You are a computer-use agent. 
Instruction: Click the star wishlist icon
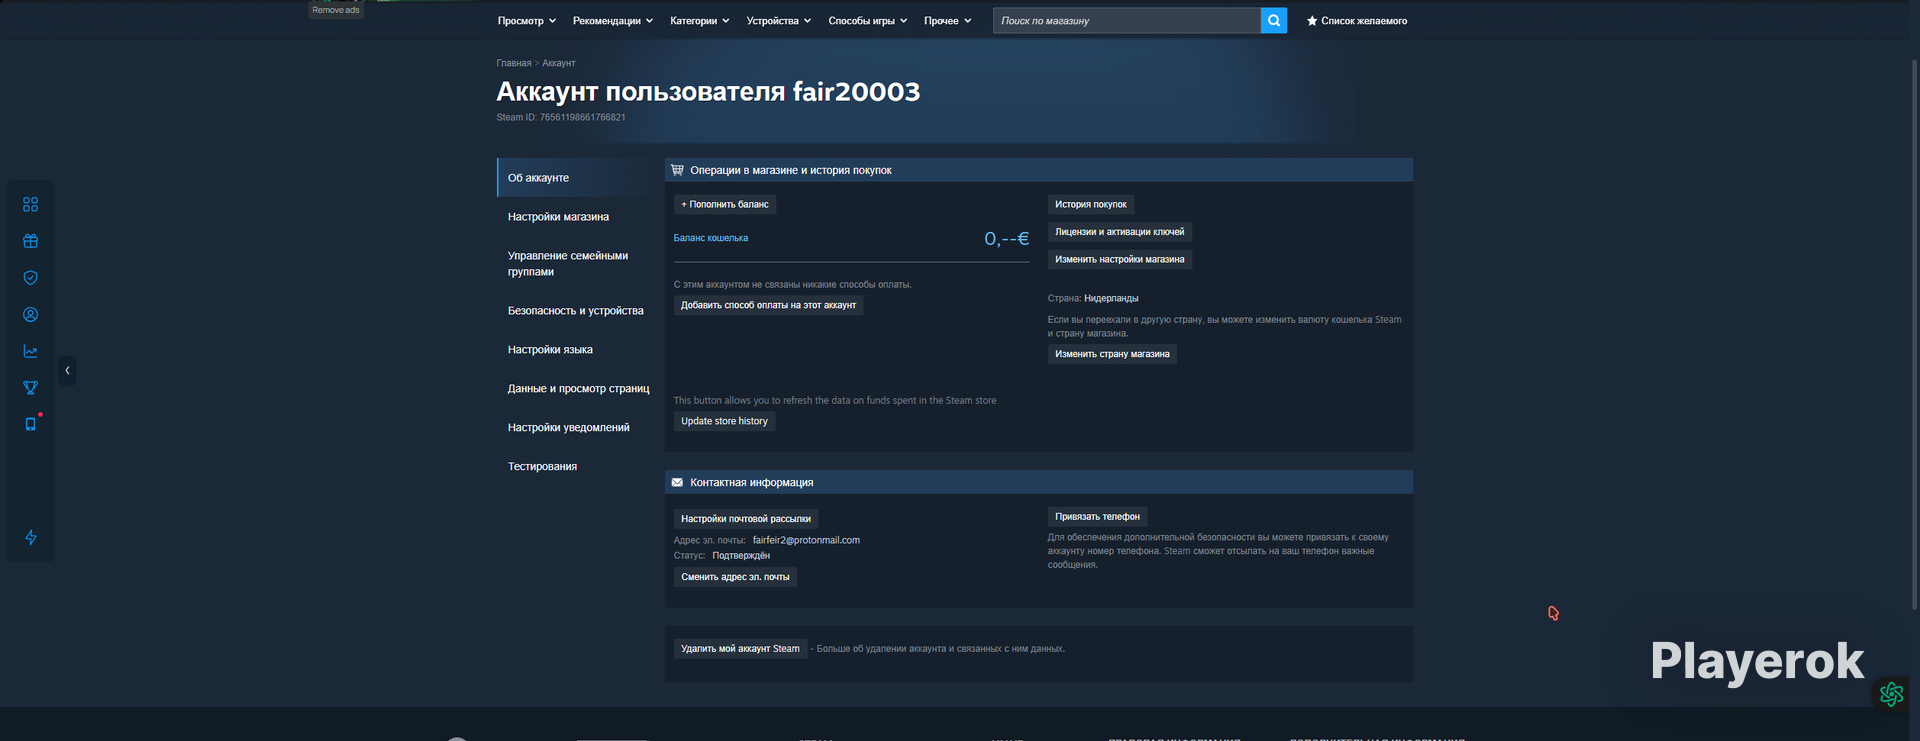click(x=1312, y=21)
